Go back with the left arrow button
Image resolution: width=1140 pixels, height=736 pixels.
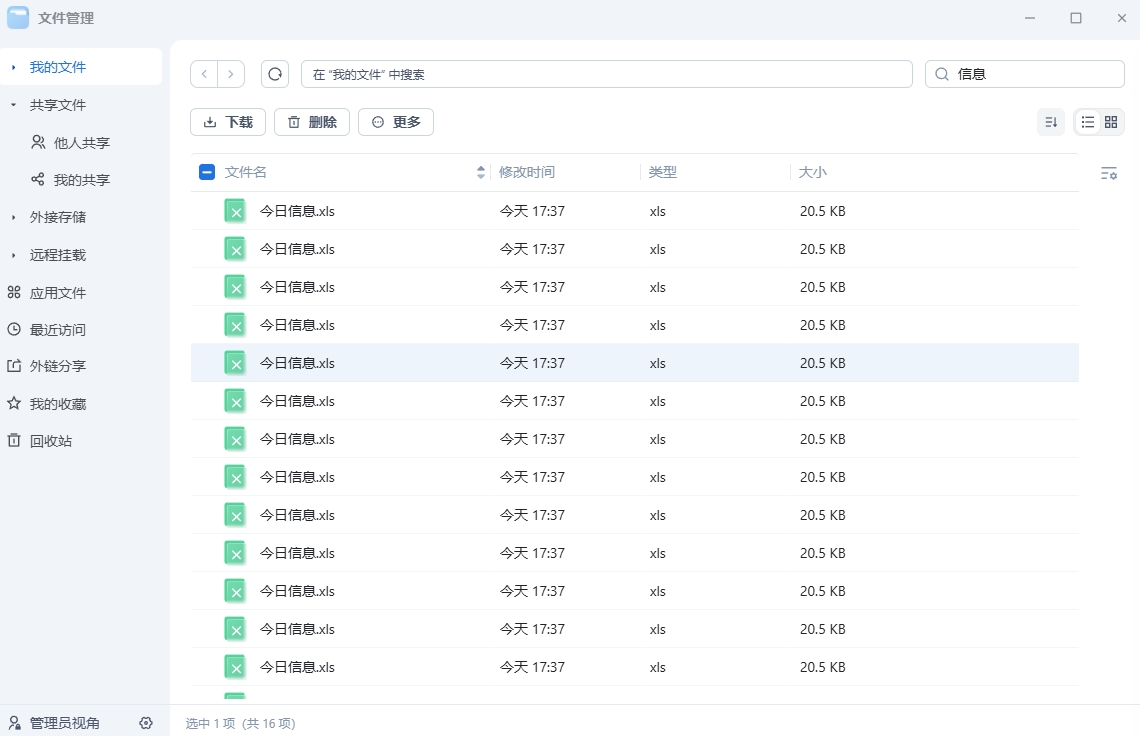coord(204,74)
